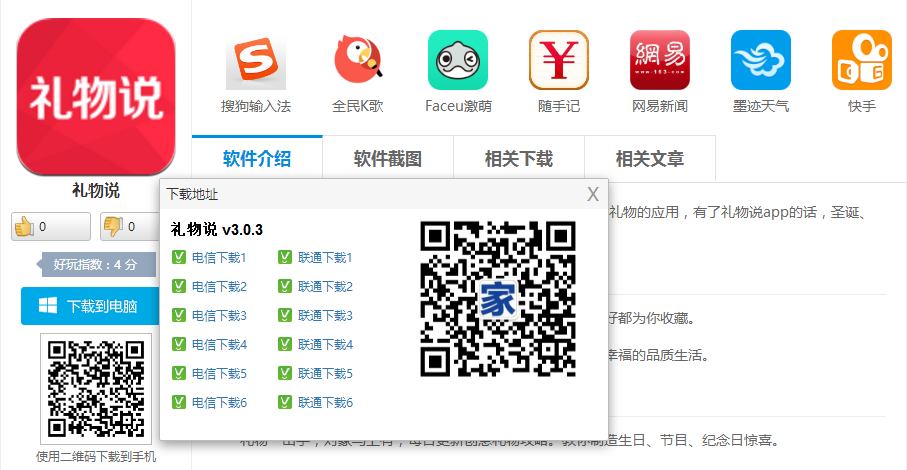Viewport: 907px width, 470px height.
Task: Click the 电信下载2 link
Action: click(219, 287)
